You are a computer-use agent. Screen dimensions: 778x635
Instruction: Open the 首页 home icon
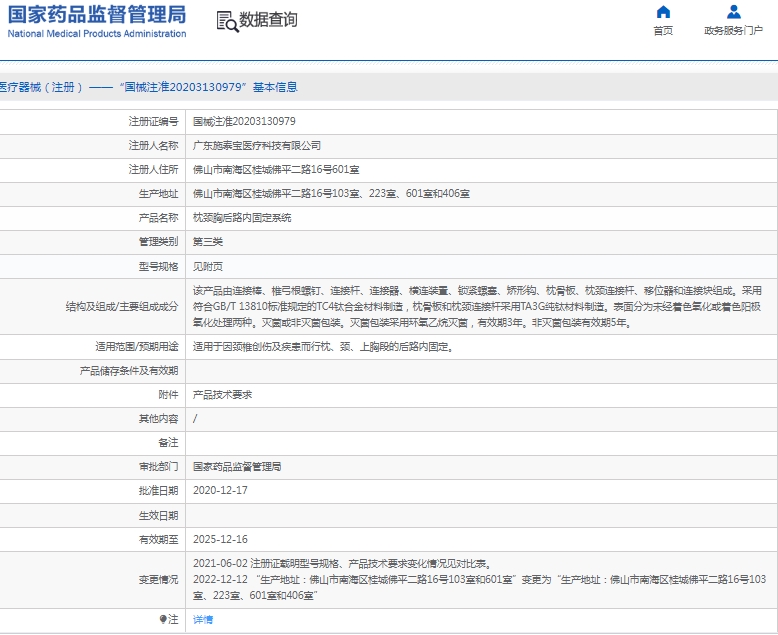tap(663, 12)
